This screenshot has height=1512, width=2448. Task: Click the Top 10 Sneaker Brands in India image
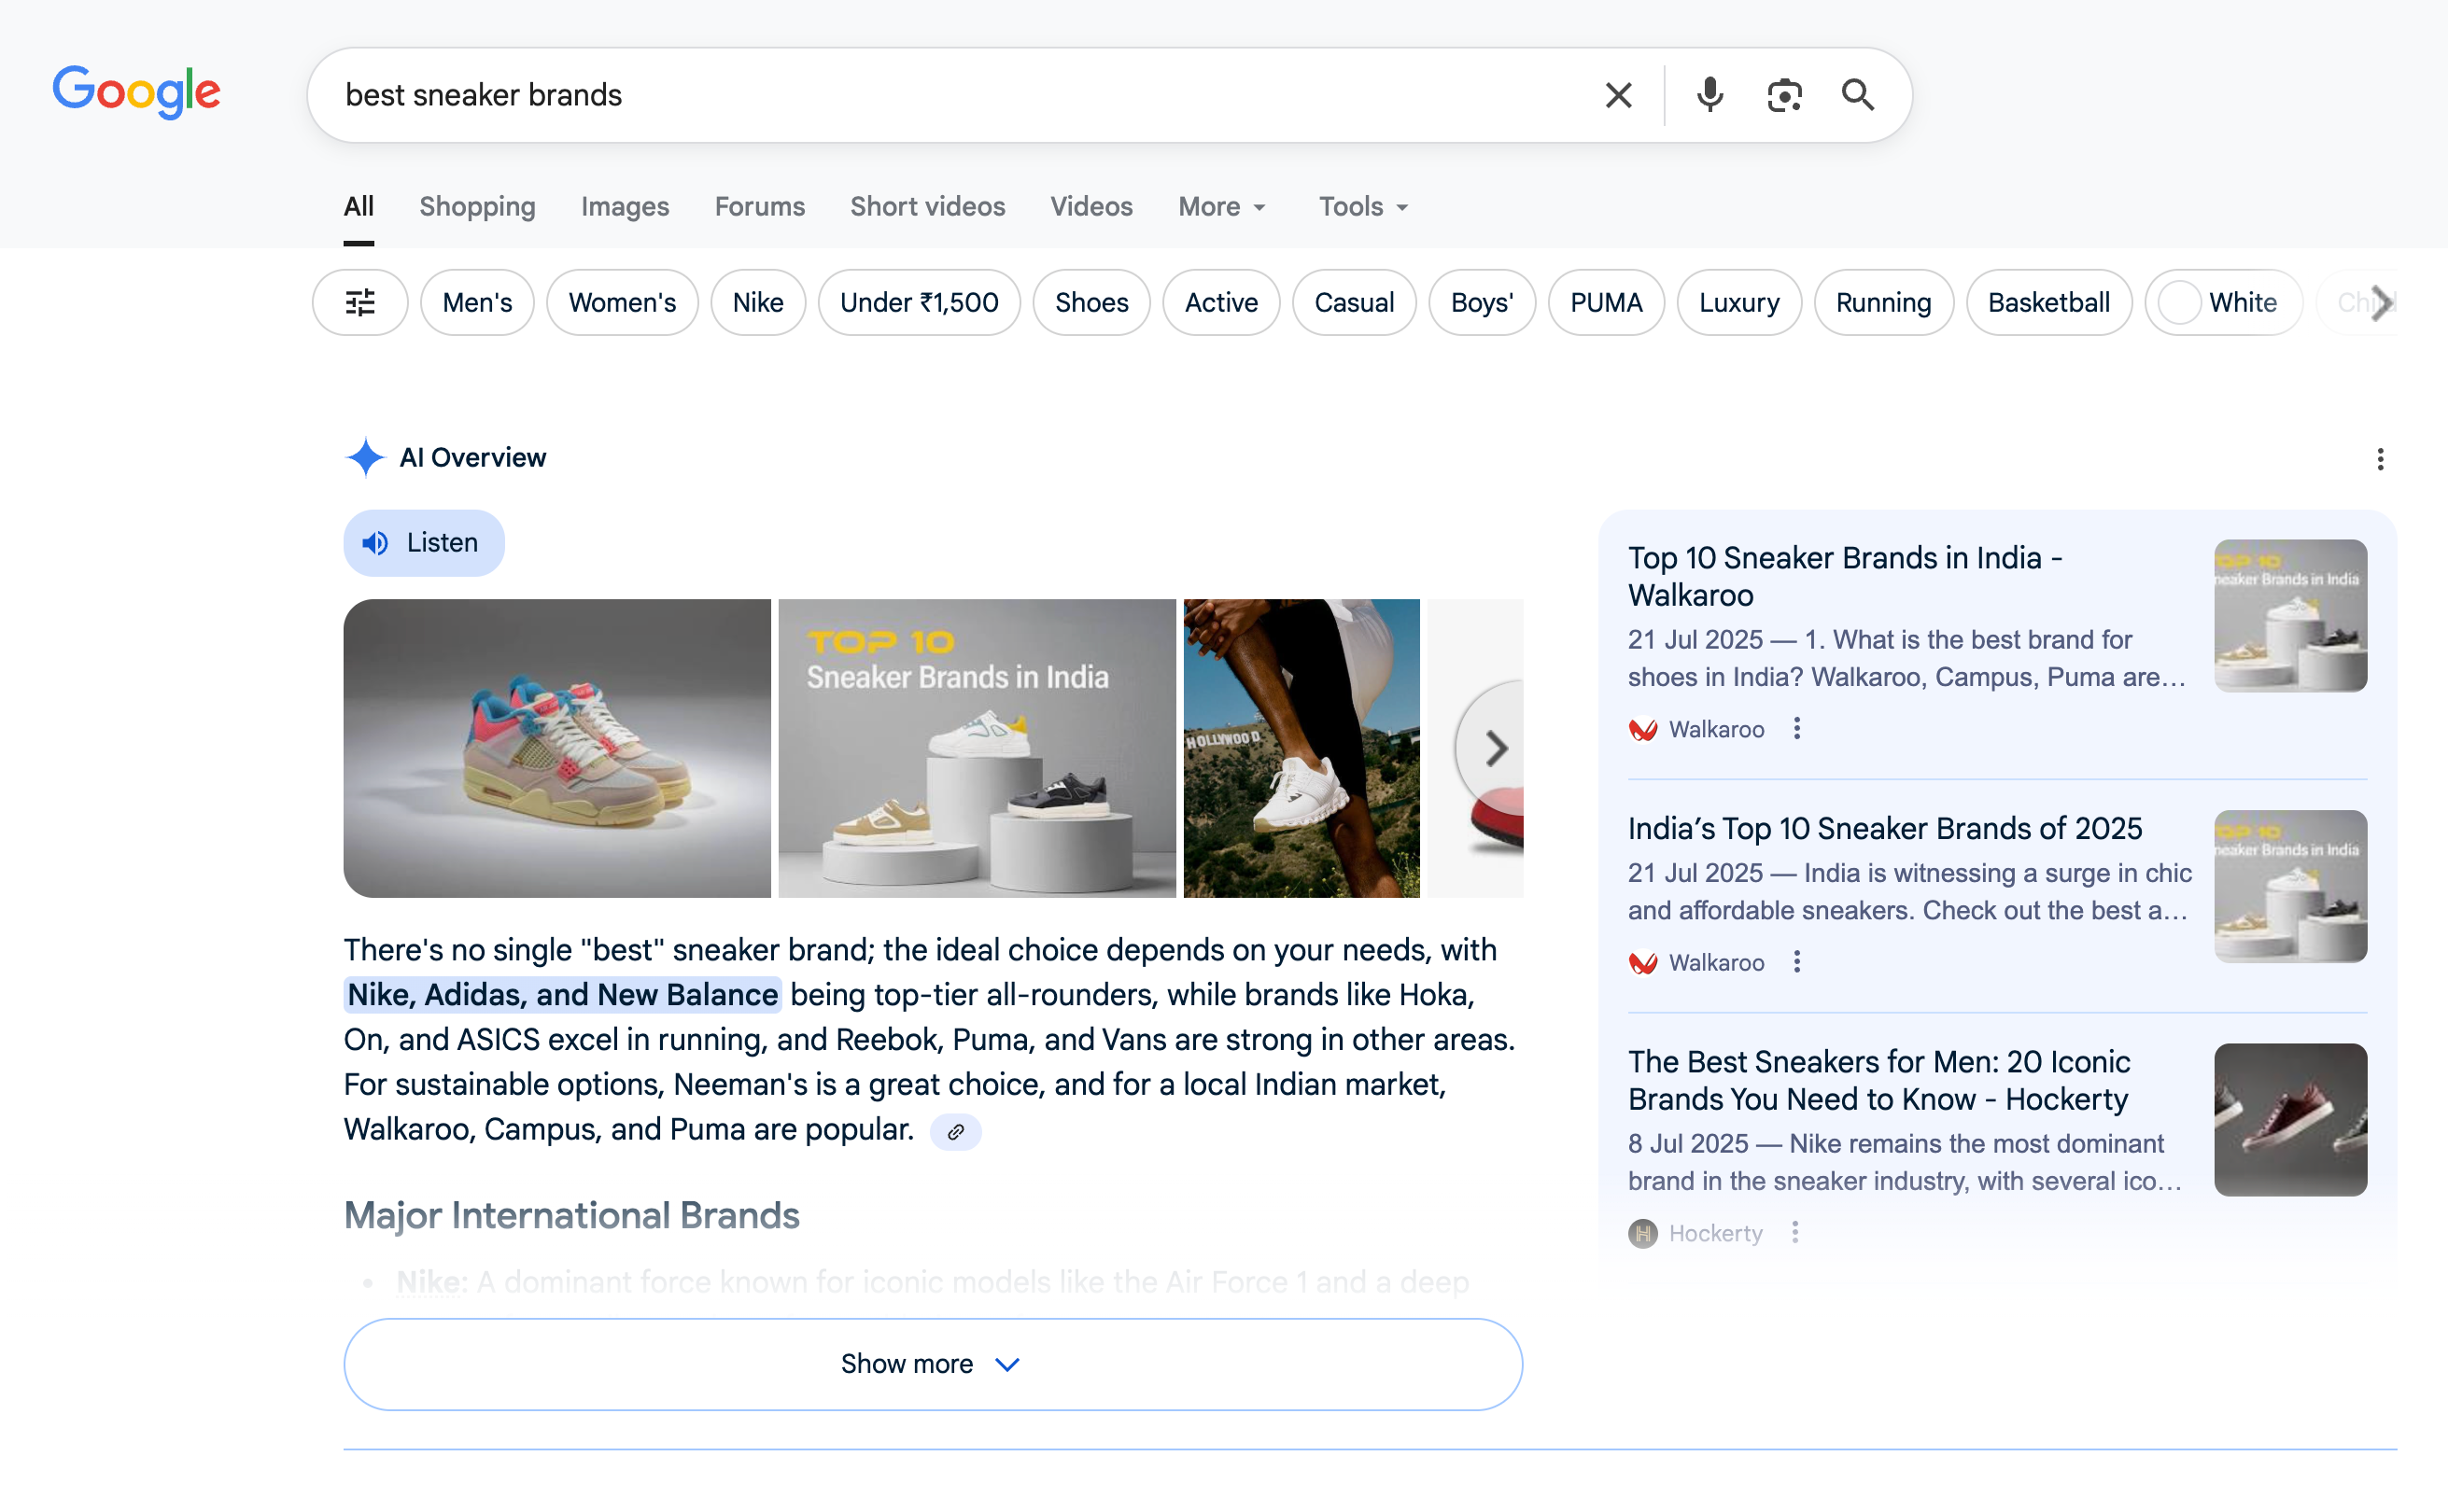(977, 748)
